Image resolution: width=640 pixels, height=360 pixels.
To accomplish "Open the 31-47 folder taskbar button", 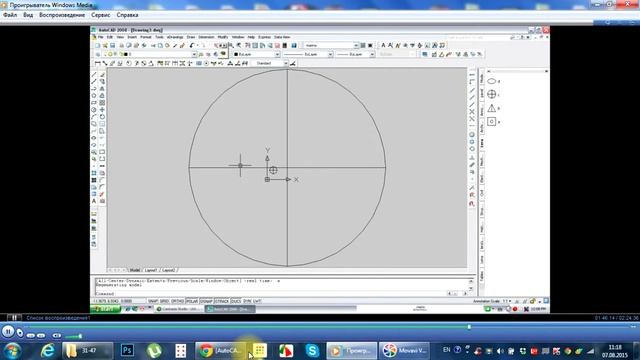I will coord(88,351).
